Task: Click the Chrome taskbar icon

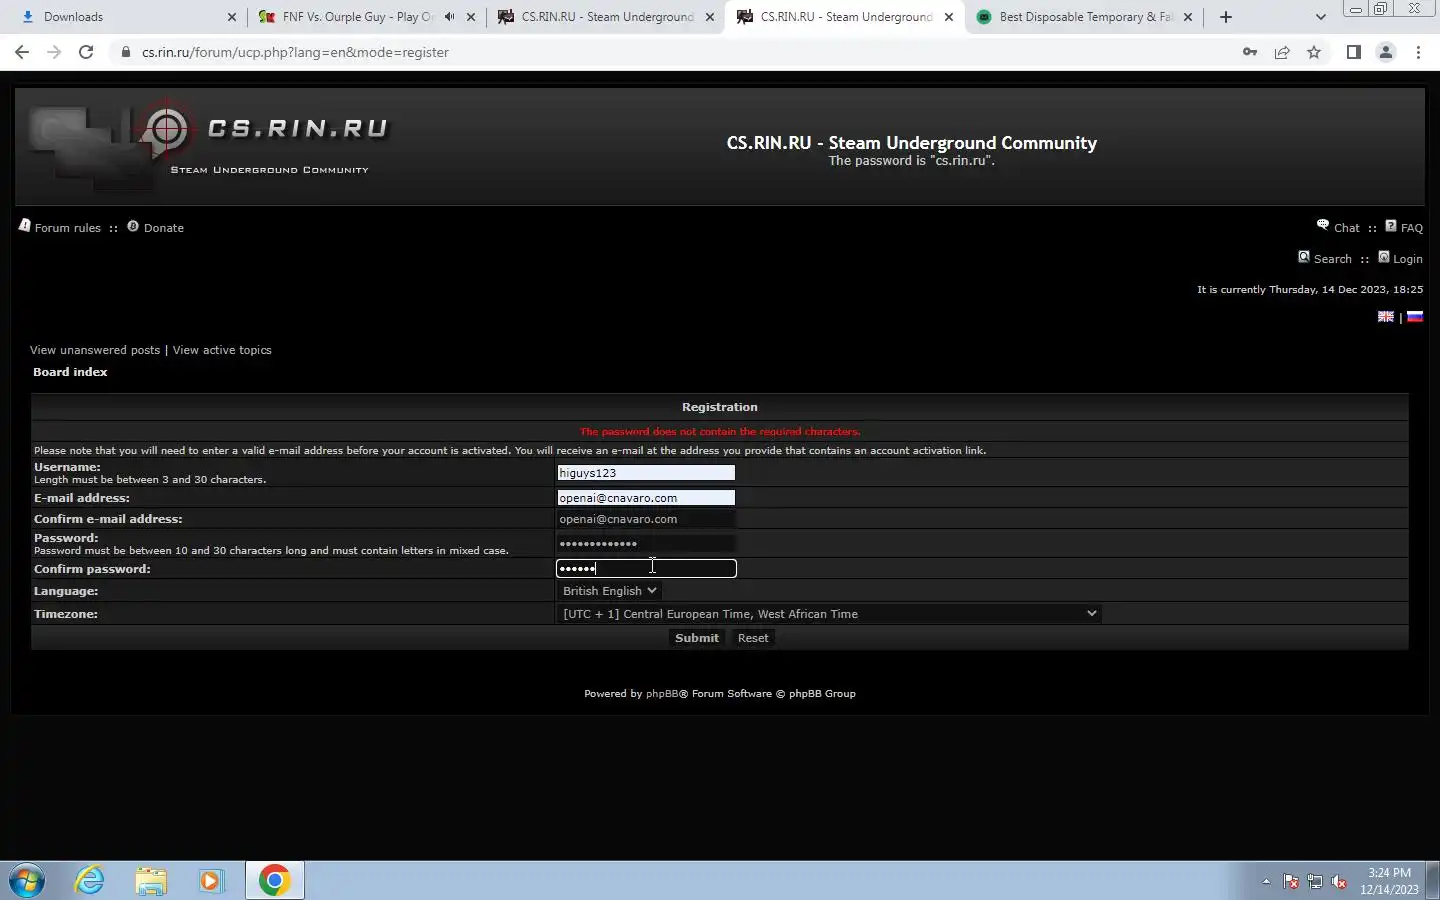Action: [274, 881]
